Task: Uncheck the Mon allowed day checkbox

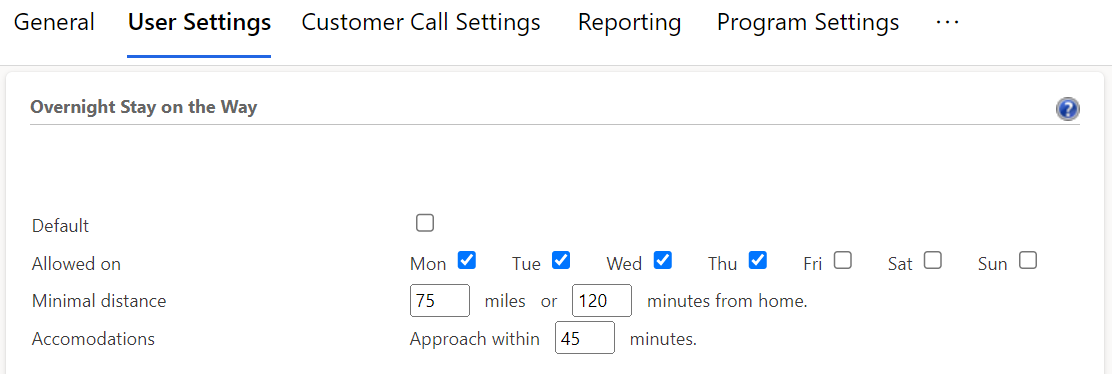Action: (x=467, y=260)
